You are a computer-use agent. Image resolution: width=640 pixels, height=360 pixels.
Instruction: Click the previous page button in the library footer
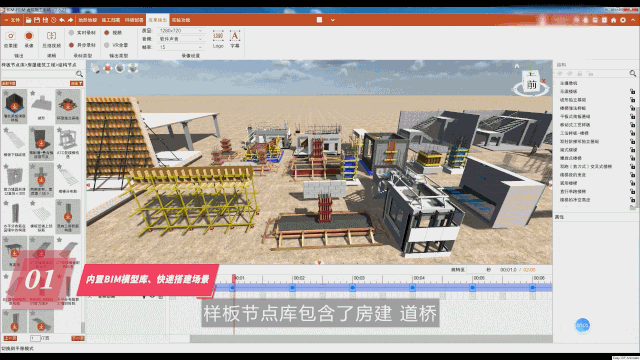[10, 338]
